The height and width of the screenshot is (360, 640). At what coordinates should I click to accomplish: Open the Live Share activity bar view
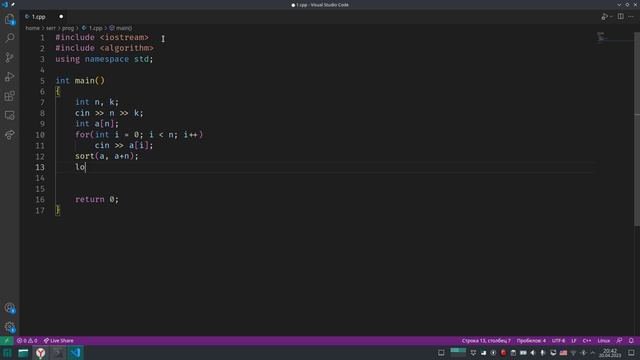(x=9, y=134)
